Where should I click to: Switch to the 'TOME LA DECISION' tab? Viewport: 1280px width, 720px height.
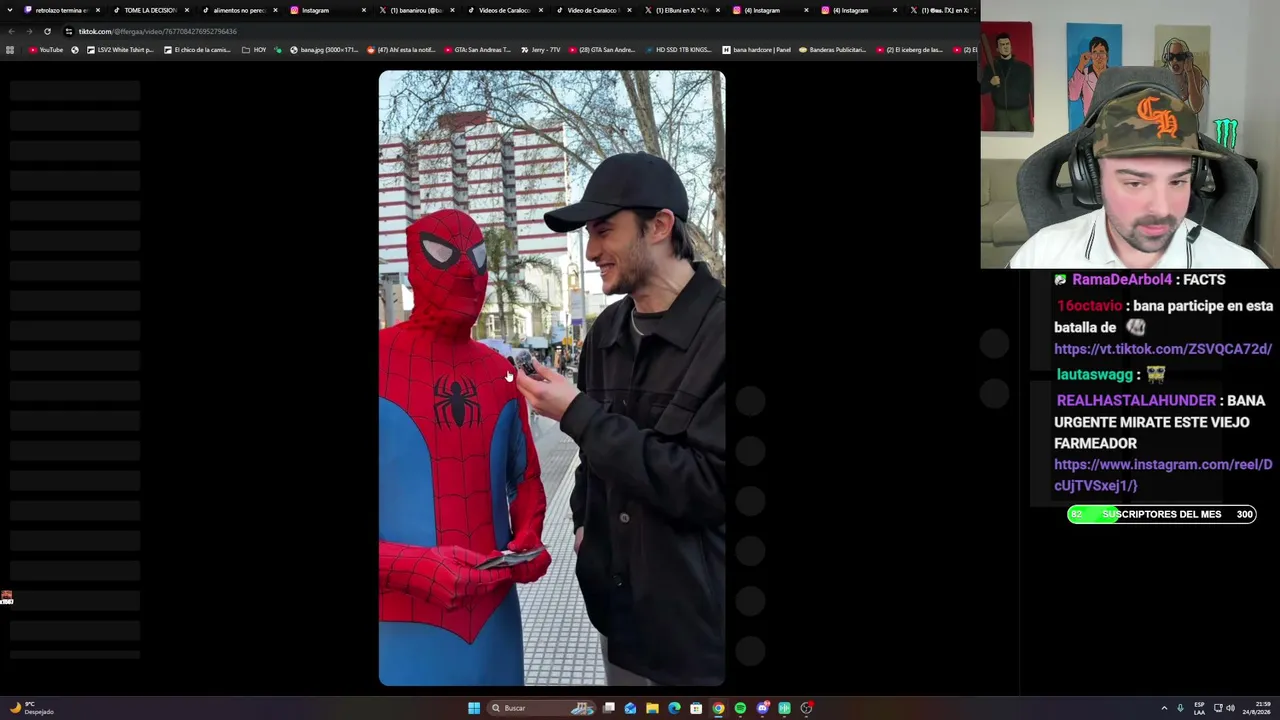(x=149, y=10)
